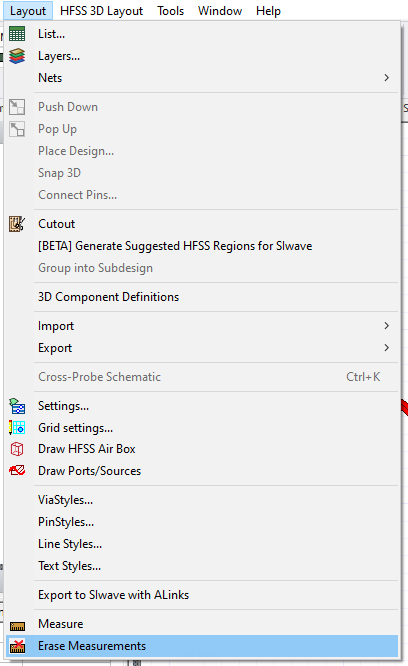Open PinStyles... entry

(202, 522)
